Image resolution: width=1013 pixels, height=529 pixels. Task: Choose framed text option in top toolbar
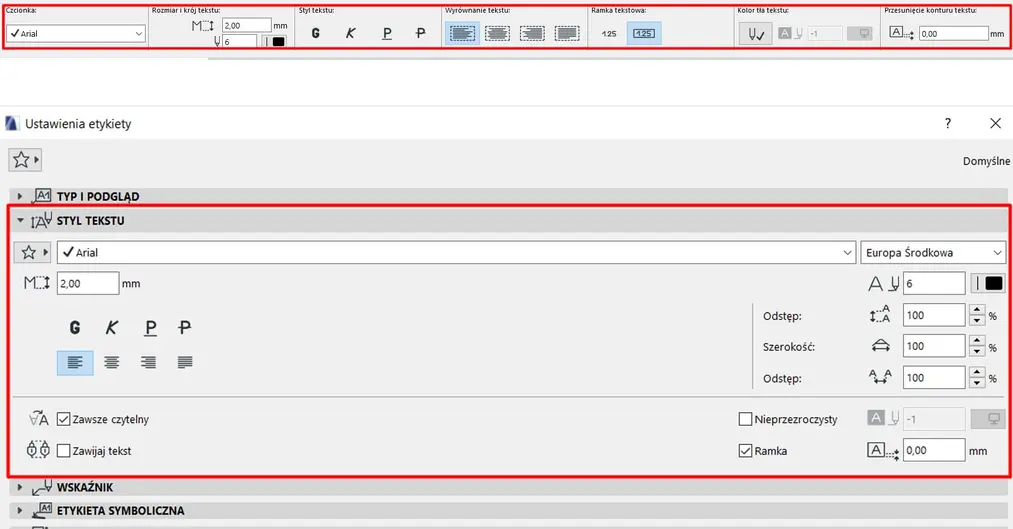[643, 34]
